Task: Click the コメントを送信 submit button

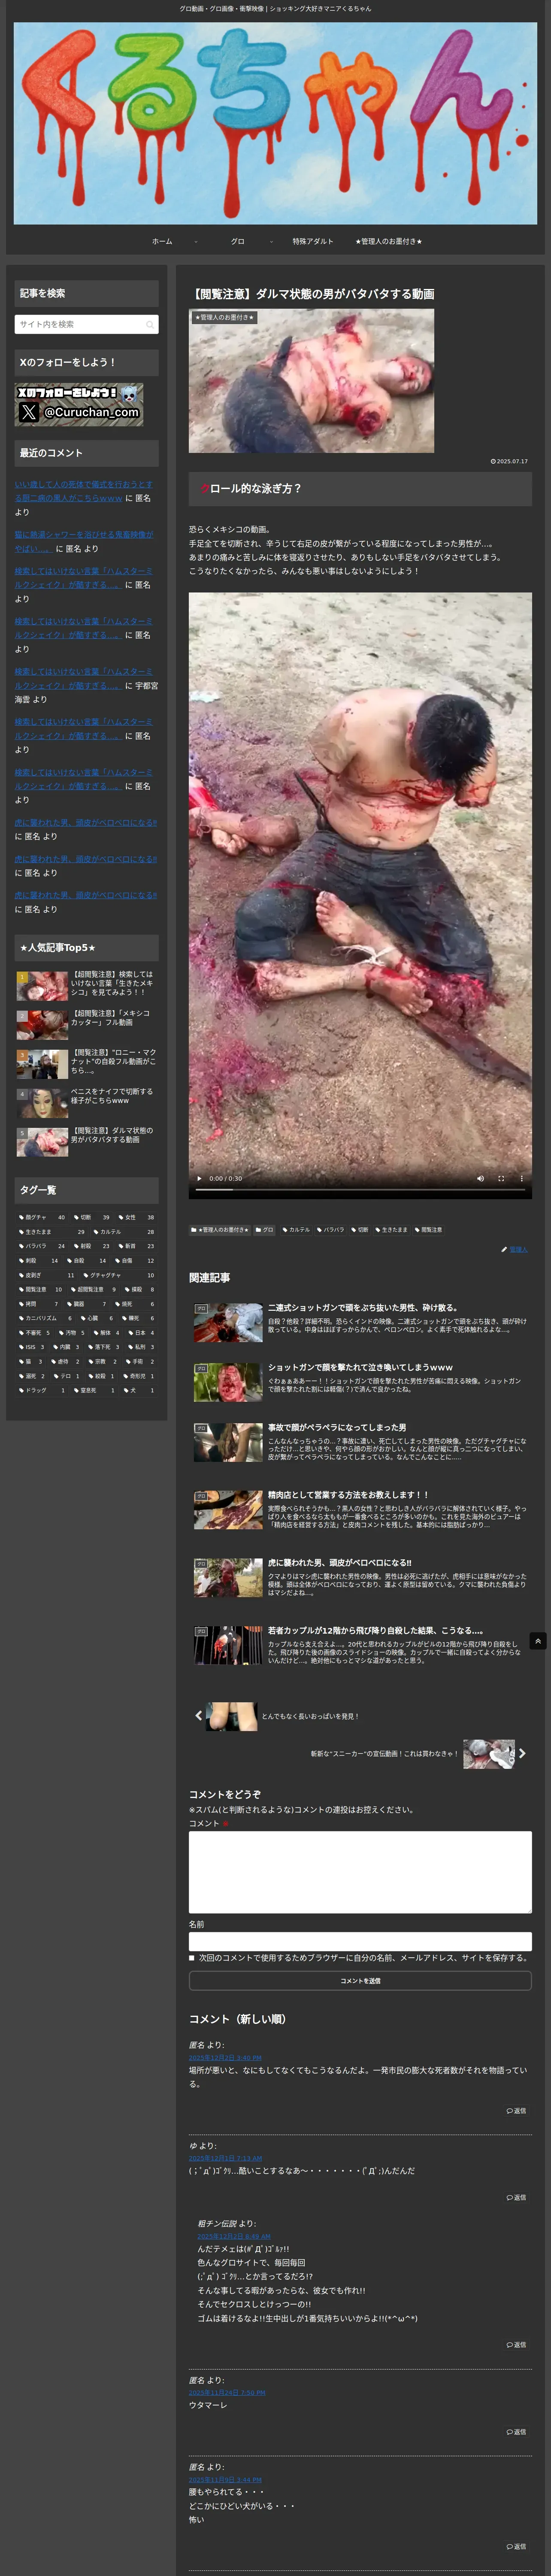Action: click(360, 1980)
